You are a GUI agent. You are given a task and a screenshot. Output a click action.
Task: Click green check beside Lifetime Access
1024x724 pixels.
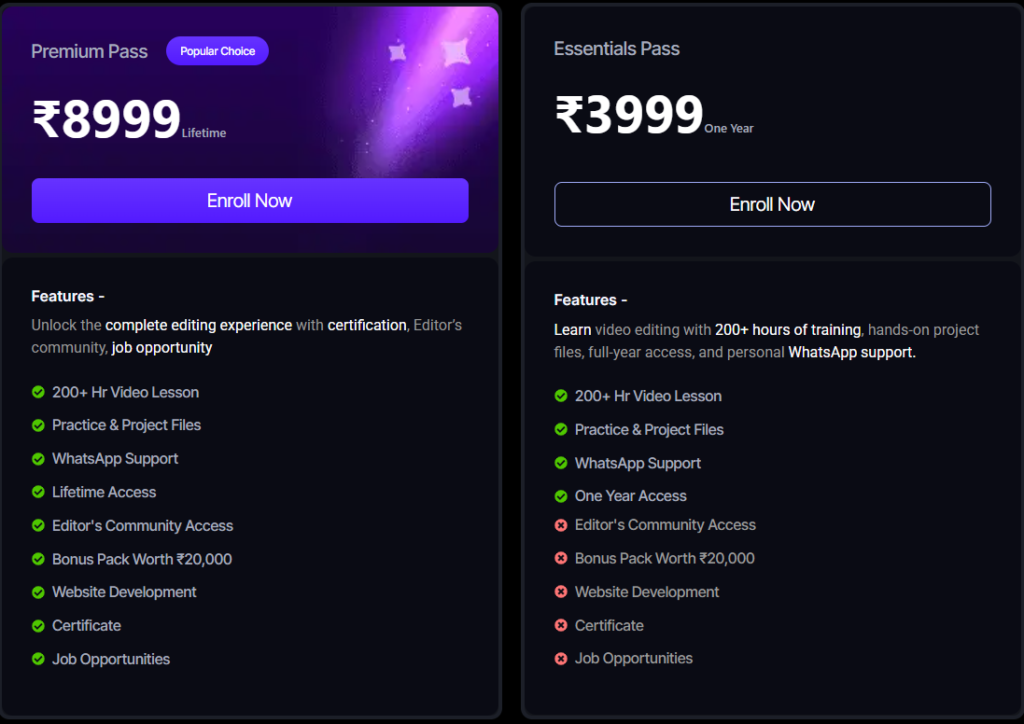tap(38, 492)
